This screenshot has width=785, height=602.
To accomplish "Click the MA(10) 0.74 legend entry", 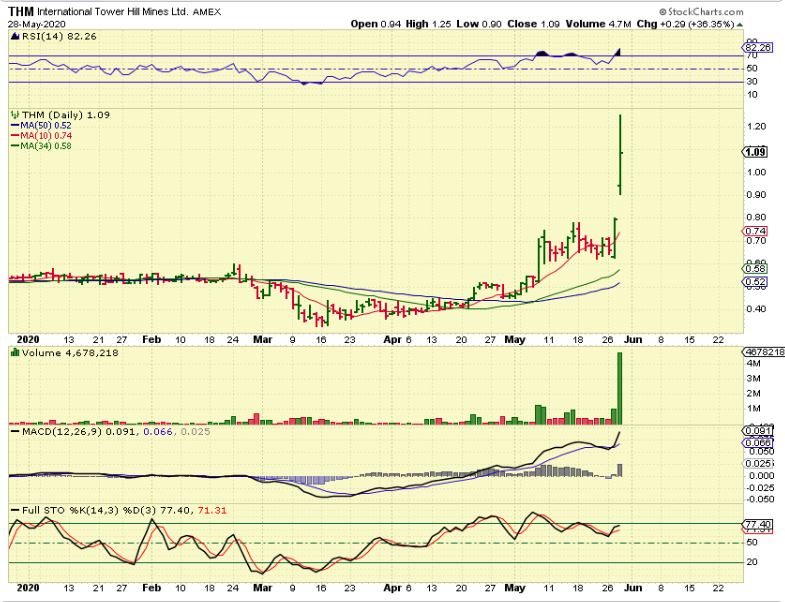I will (41, 135).
